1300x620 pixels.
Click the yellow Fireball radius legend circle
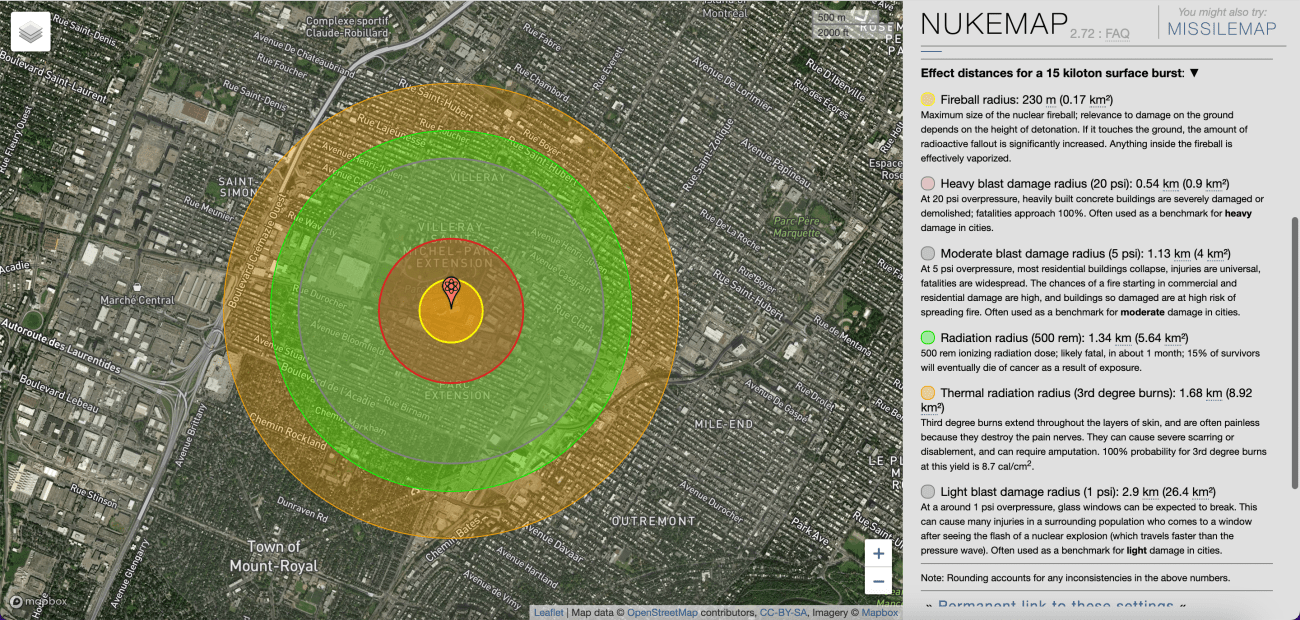click(928, 99)
